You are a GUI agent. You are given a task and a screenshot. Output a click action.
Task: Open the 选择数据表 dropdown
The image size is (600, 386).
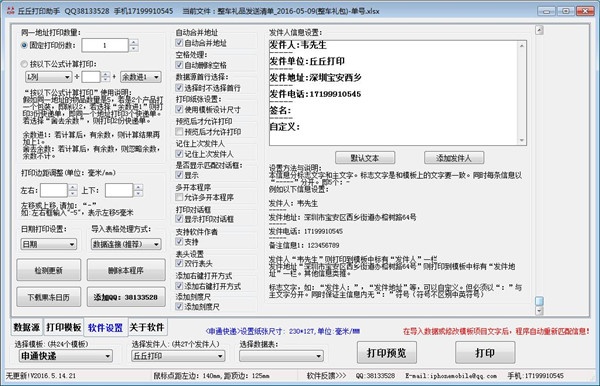(x=281, y=356)
